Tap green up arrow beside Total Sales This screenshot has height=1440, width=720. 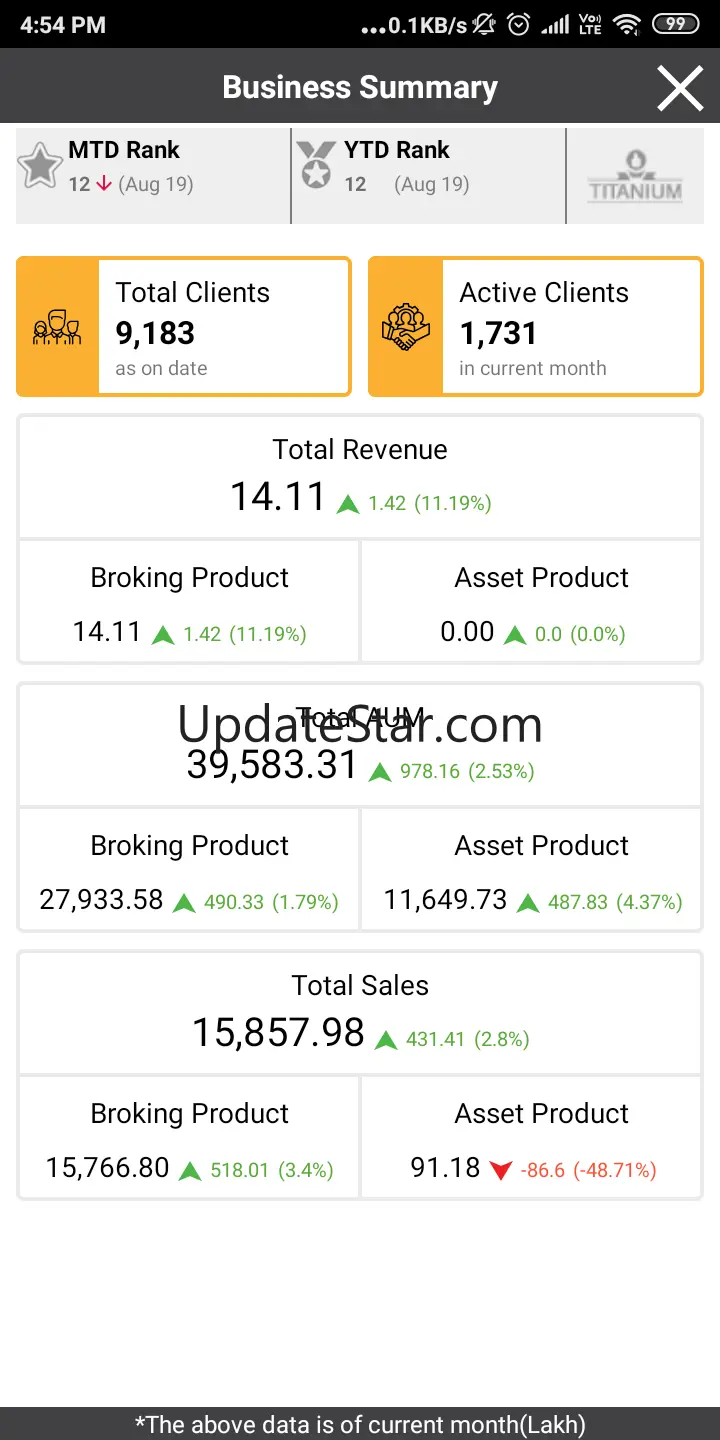(x=386, y=1040)
